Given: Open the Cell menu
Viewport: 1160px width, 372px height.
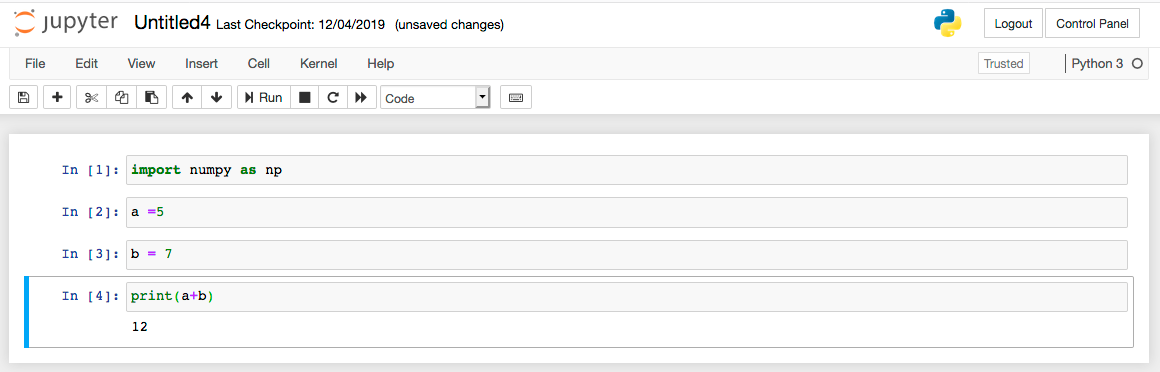Looking at the screenshot, I should pyautogui.click(x=259, y=64).
